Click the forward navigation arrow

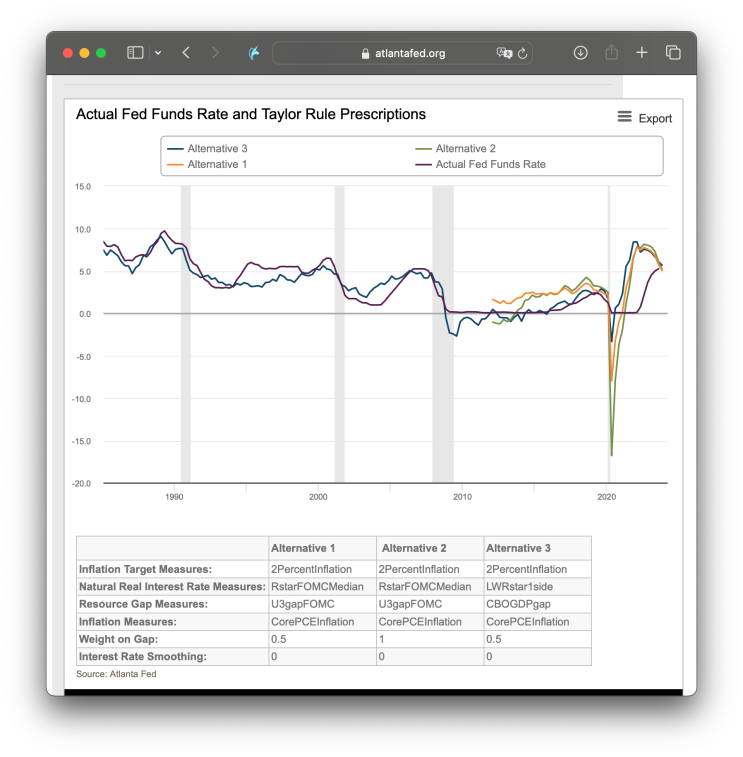(215, 53)
